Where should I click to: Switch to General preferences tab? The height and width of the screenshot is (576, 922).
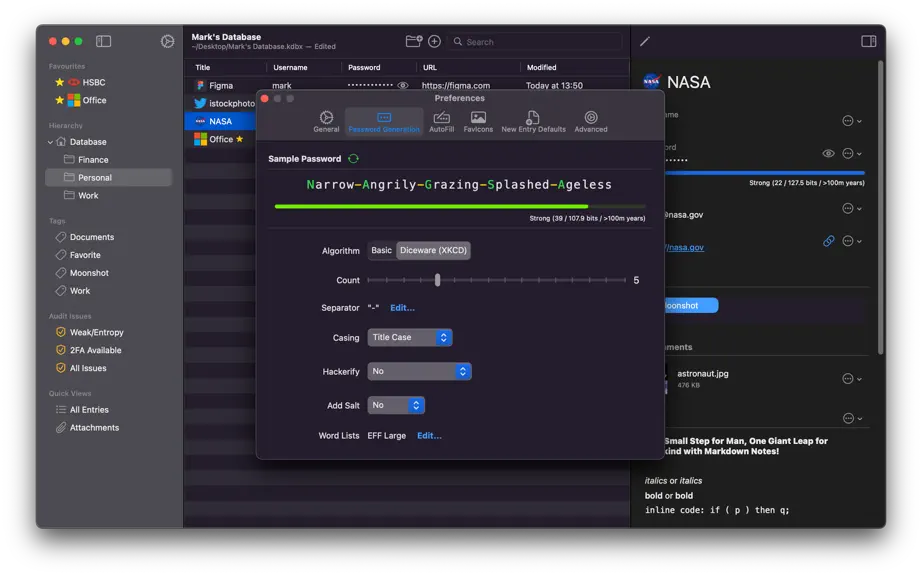pyautogui.click(x=326, y=122)
